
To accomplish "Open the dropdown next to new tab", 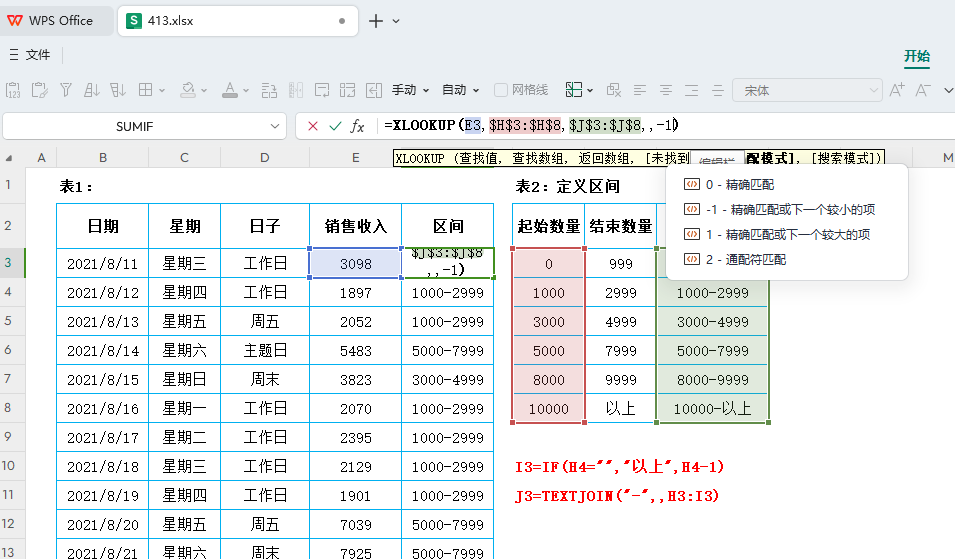I will (396, 21).
